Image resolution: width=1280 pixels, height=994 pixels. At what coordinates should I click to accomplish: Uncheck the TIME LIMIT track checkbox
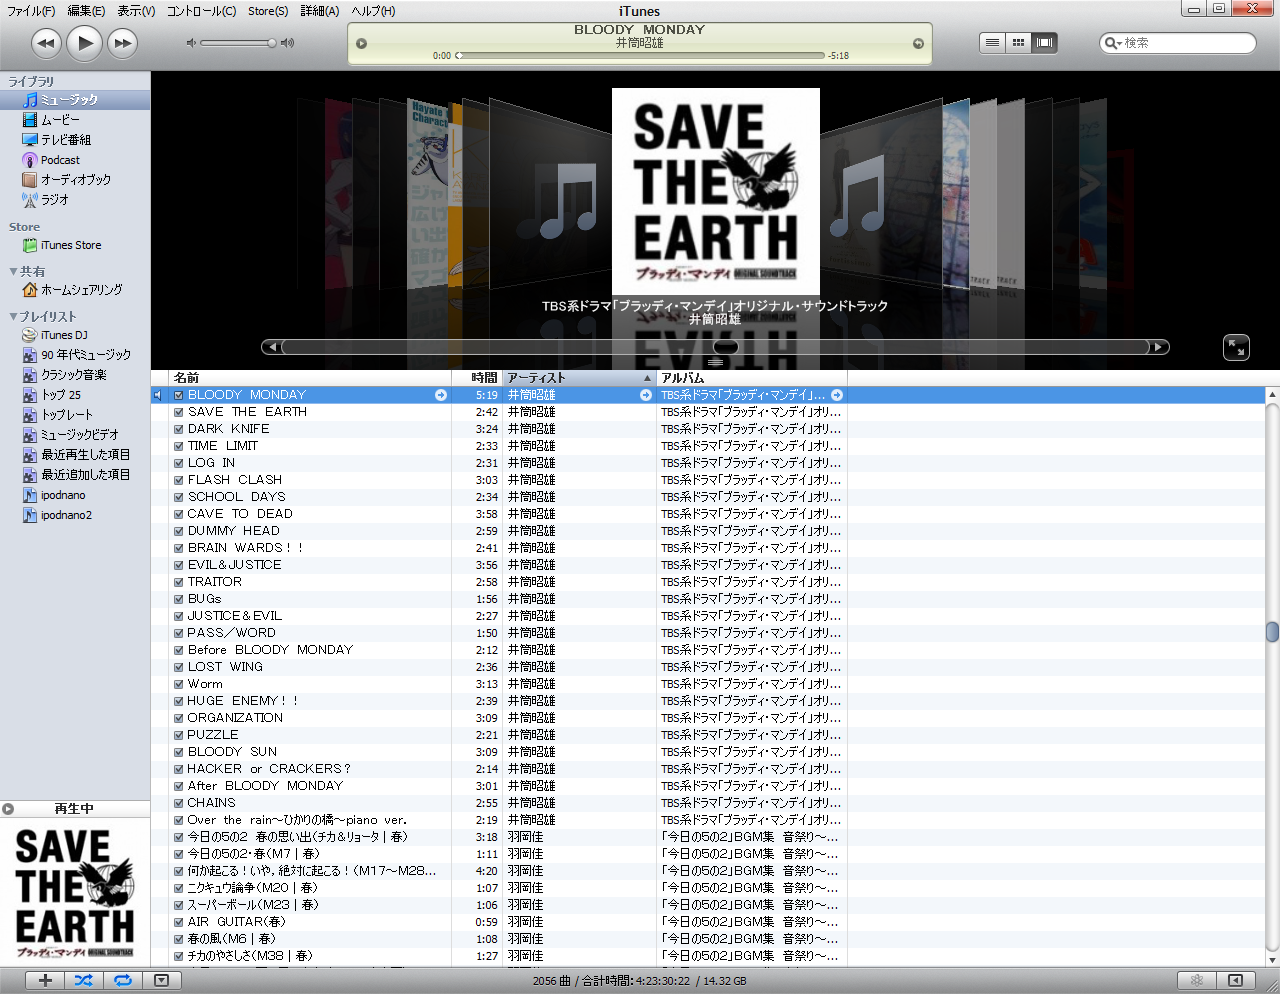(x=179, y=446)
